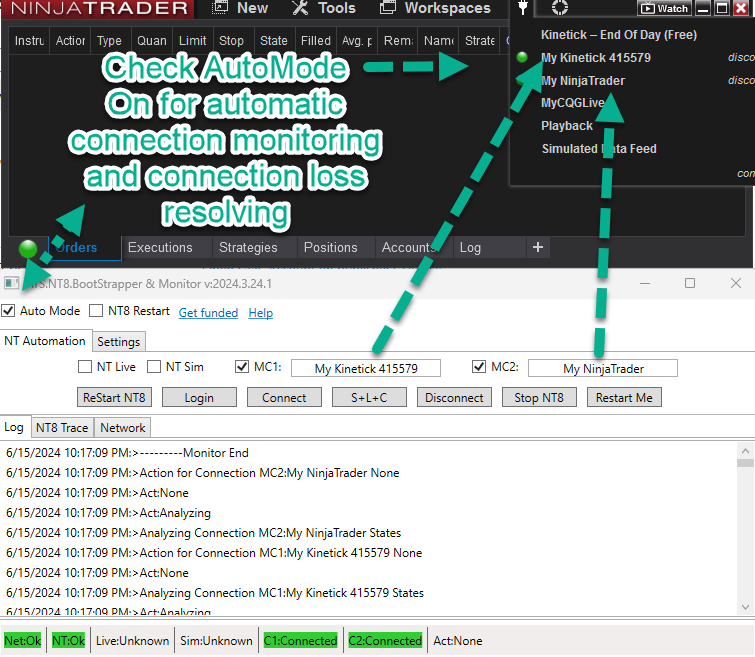This screenshot has height=657, width=755.
Task: Click the MC1 connection name field
Action: point(366,368)
